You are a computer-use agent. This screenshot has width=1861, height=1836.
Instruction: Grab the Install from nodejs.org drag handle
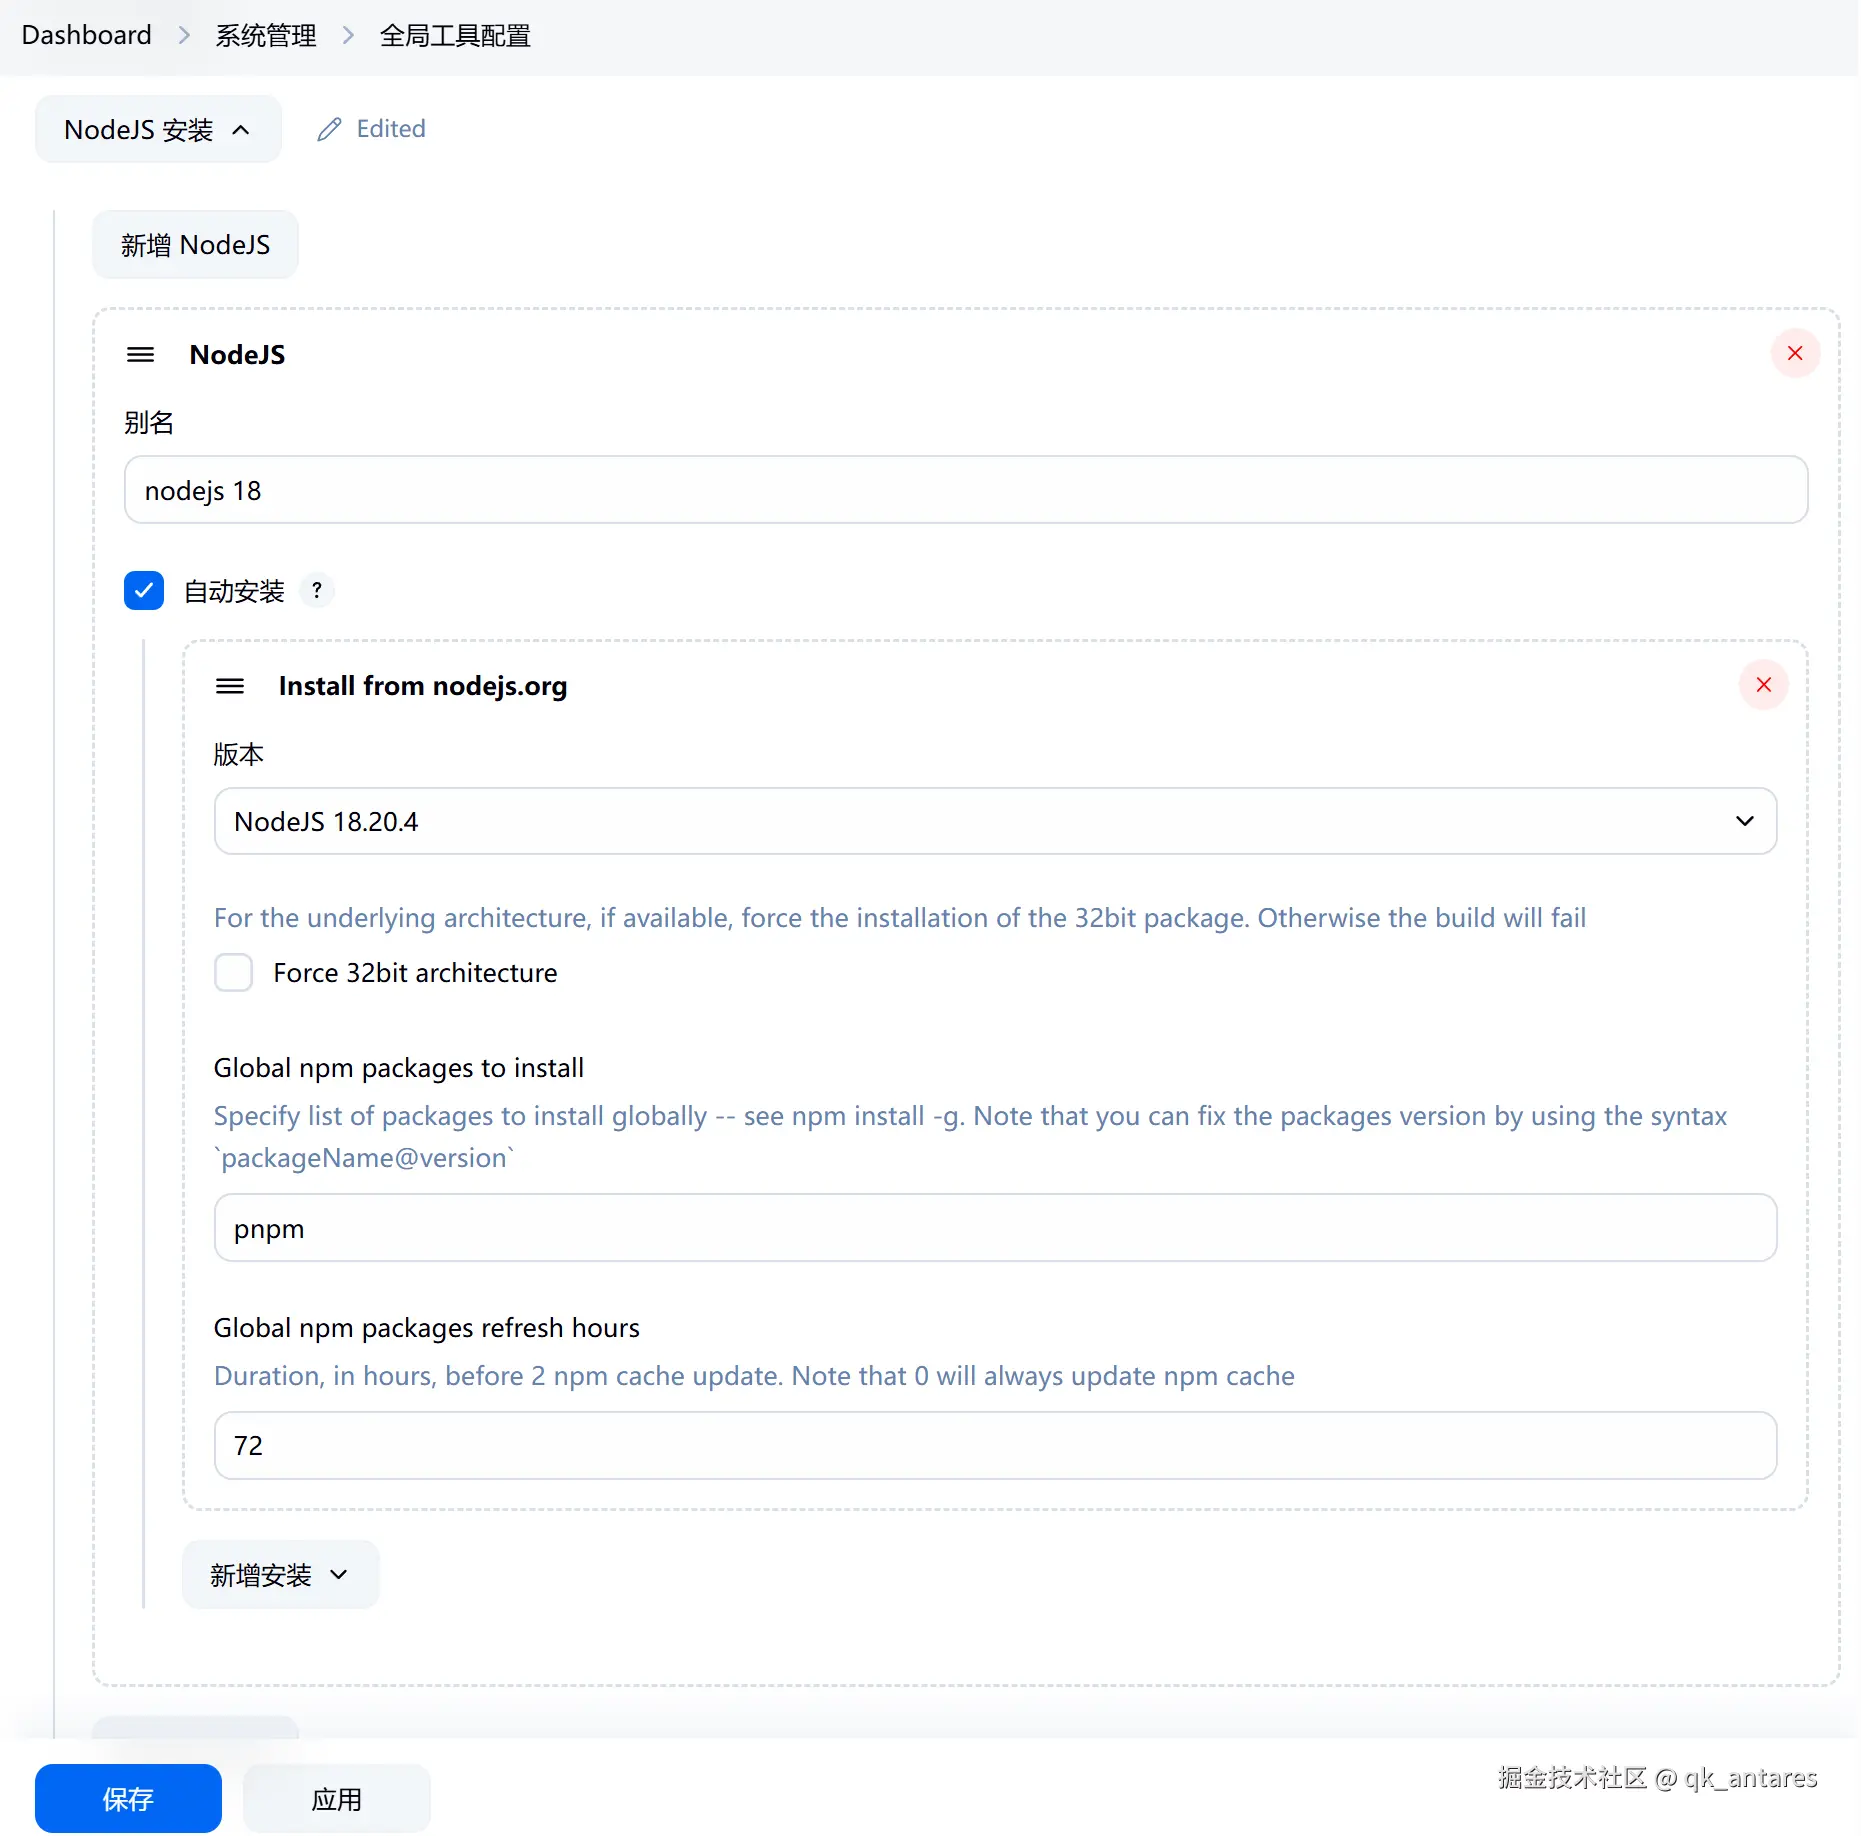(230, 685)
